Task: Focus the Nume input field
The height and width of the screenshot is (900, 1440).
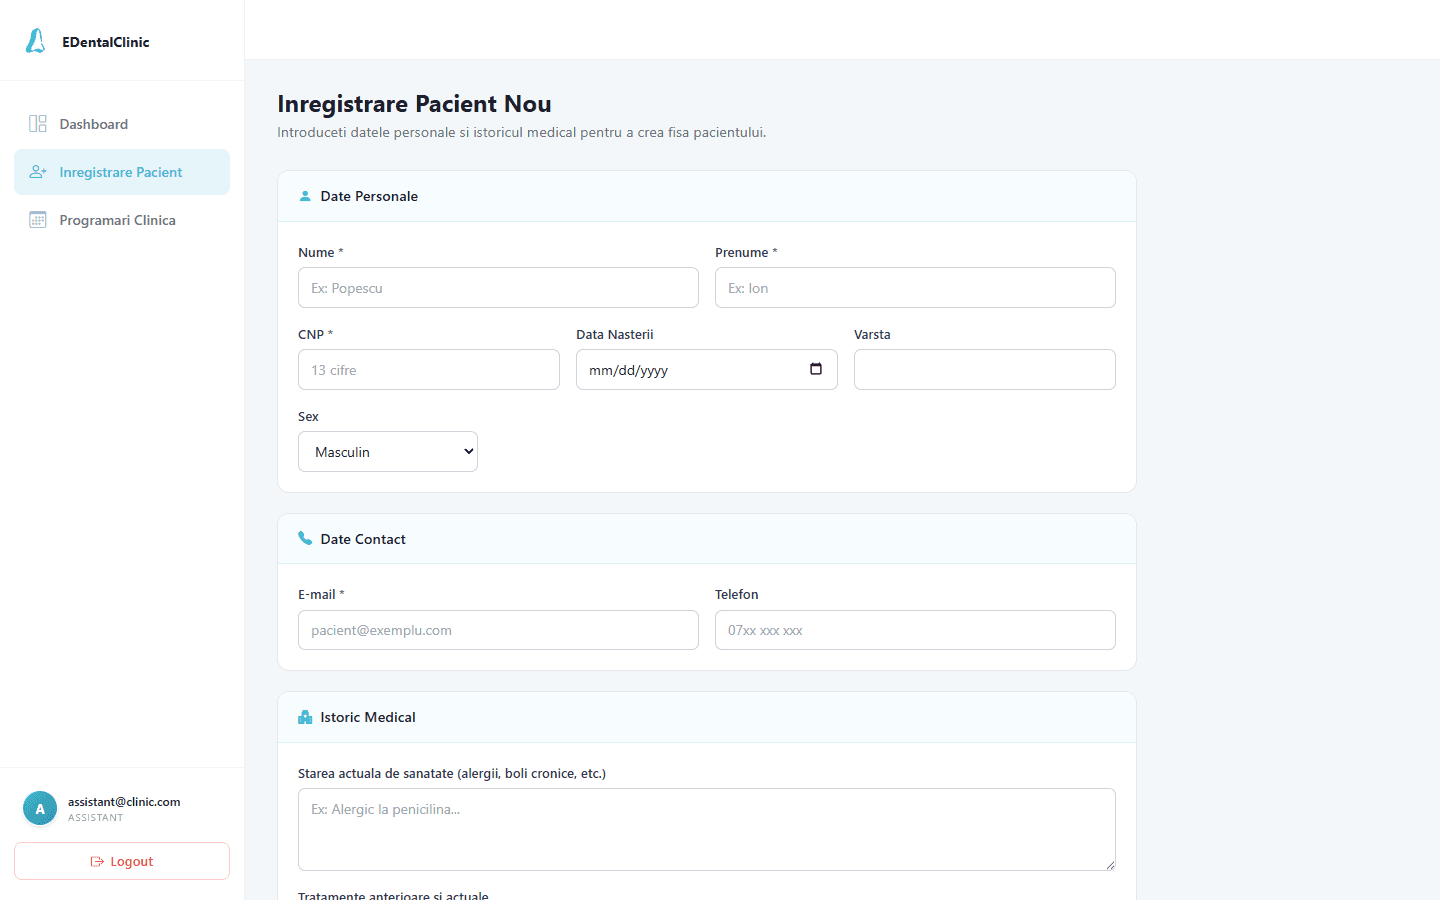Action: coord(498,288)
